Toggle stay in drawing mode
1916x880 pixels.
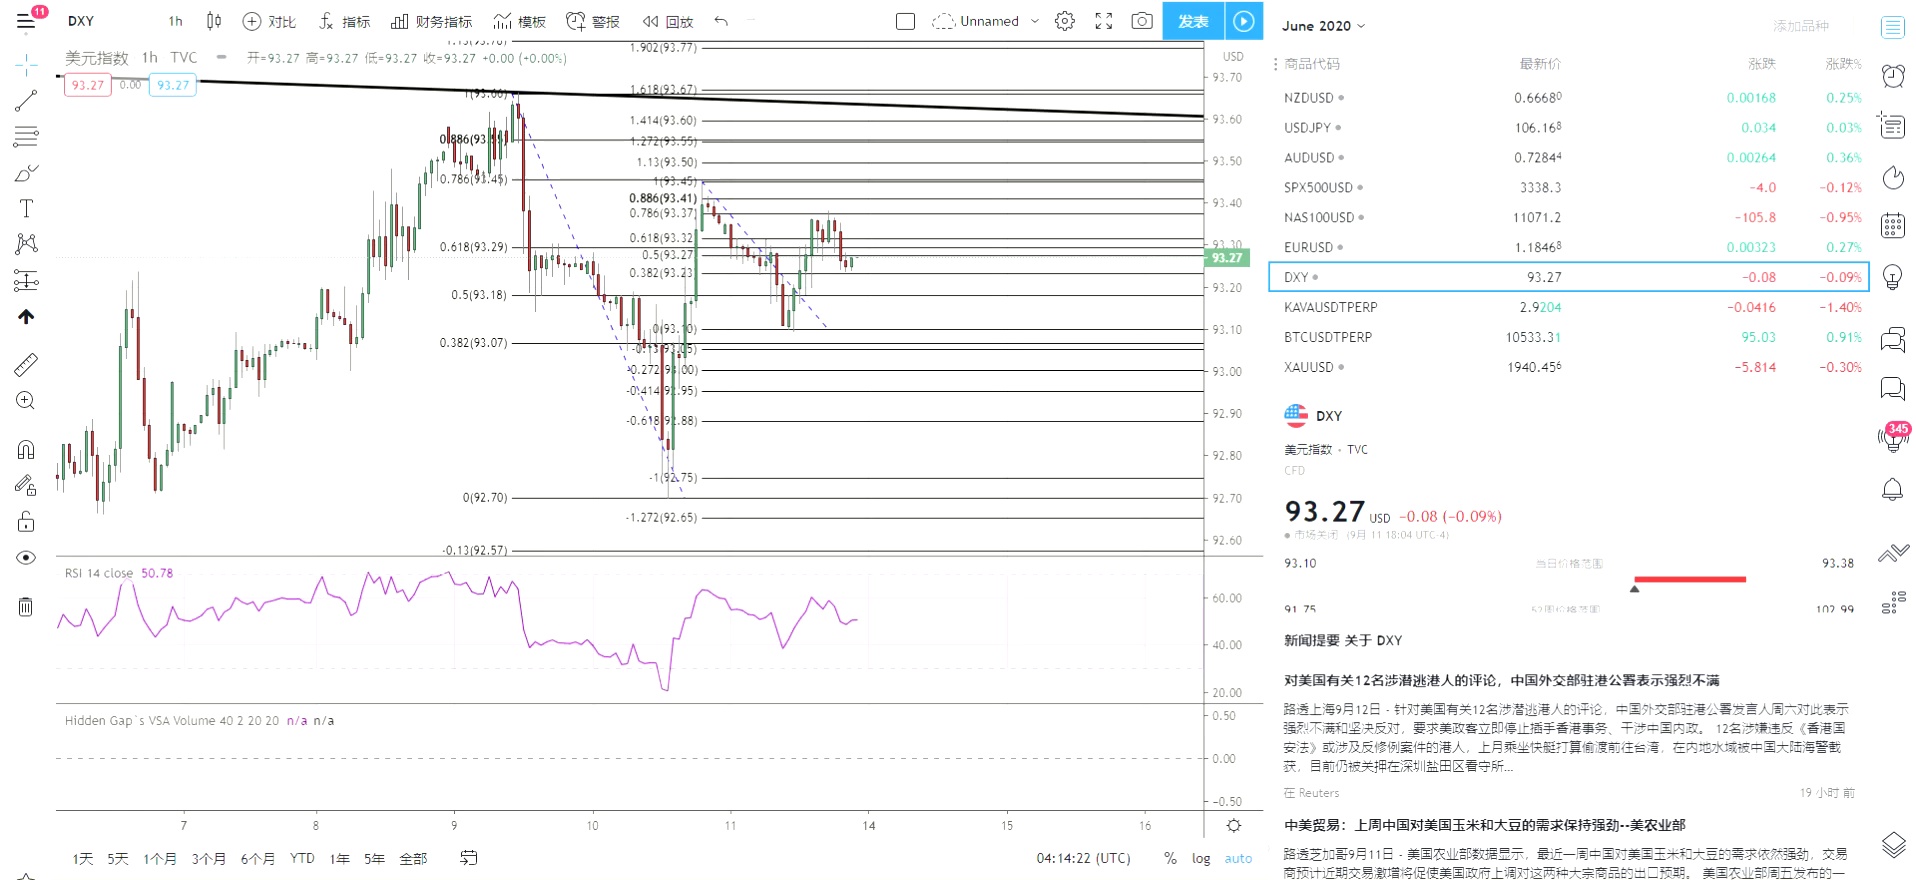click(26, 485)
